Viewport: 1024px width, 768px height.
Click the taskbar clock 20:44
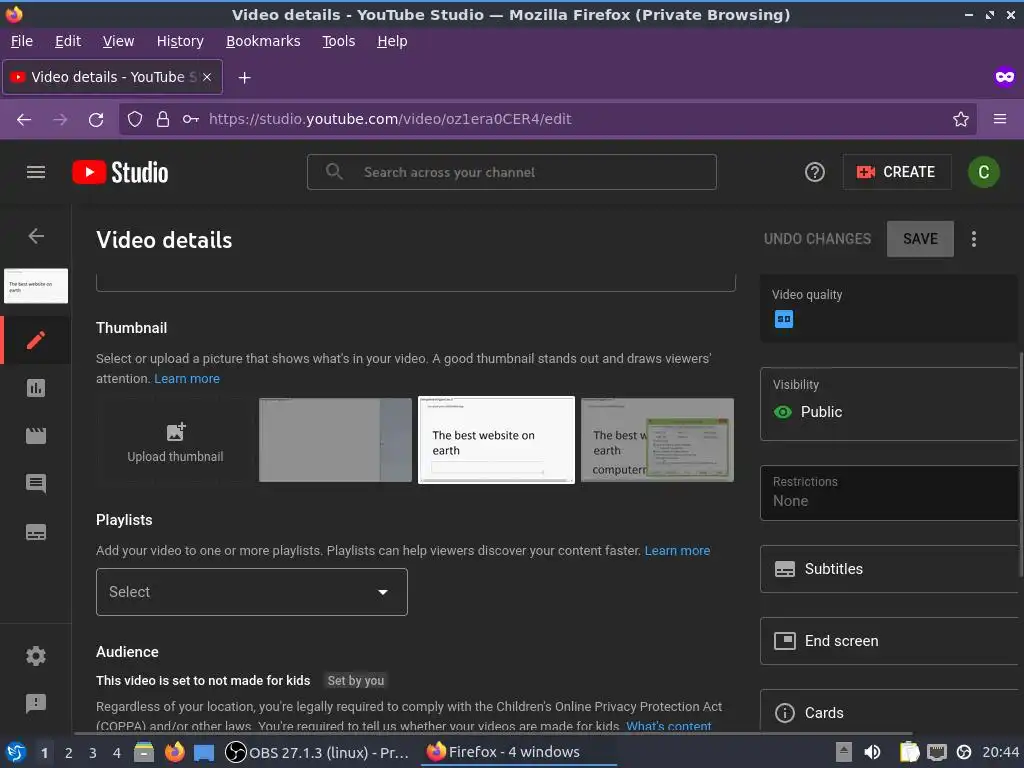pos(1000,752)
